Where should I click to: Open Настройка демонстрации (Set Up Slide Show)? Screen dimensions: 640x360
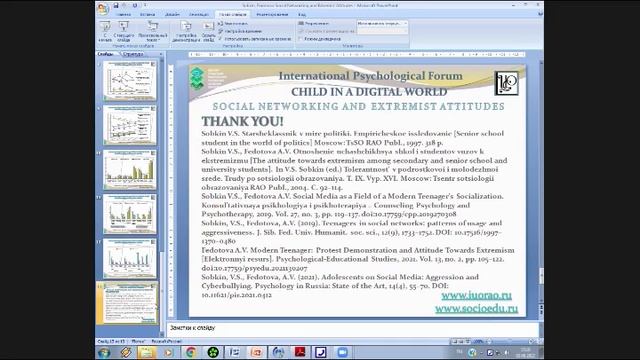(x=186, y=31)
